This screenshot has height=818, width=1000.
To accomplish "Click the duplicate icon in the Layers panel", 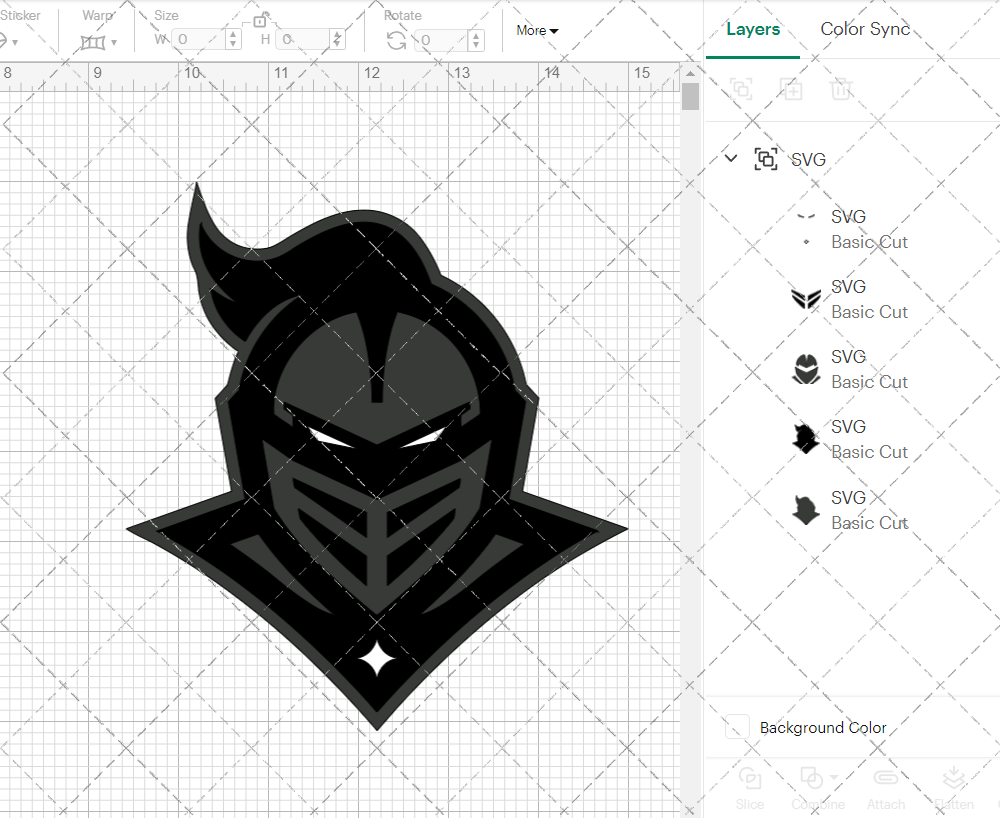I will (x=791, y=89).
